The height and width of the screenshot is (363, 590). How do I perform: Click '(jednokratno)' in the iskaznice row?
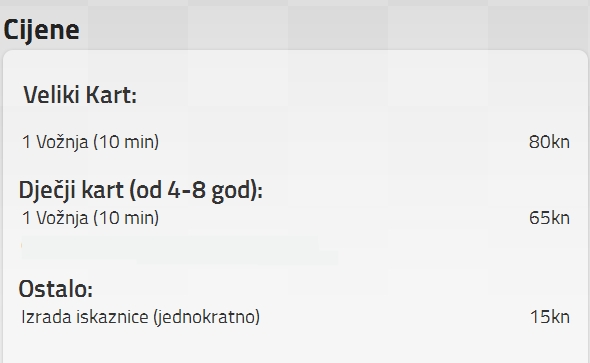pyautogui.click(x=206, y=317)
